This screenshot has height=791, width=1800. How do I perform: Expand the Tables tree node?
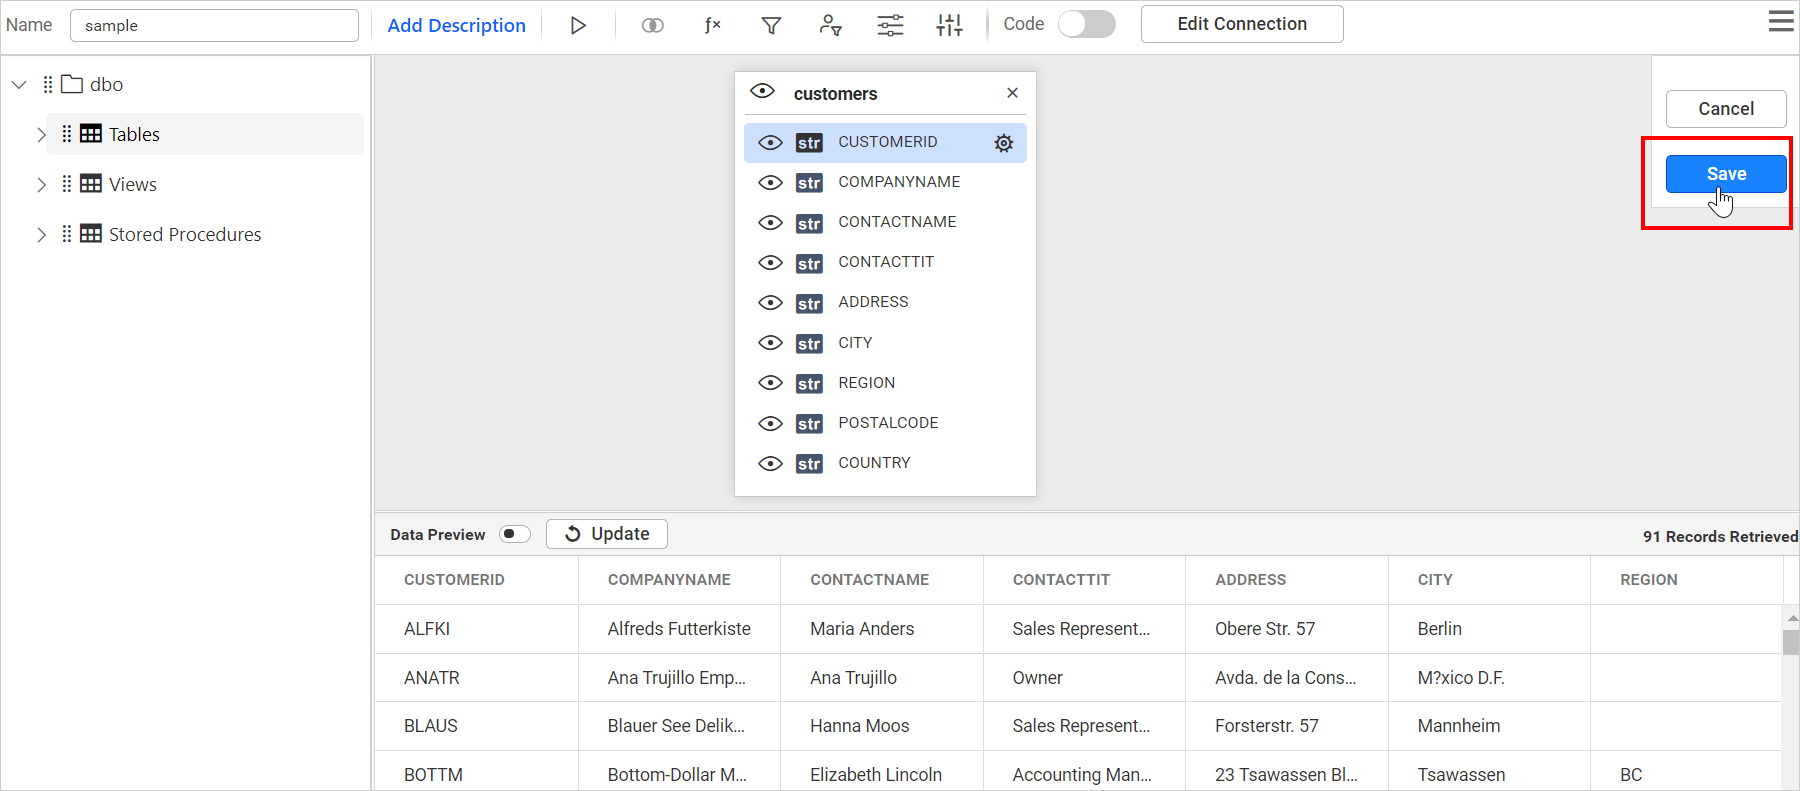41,135
